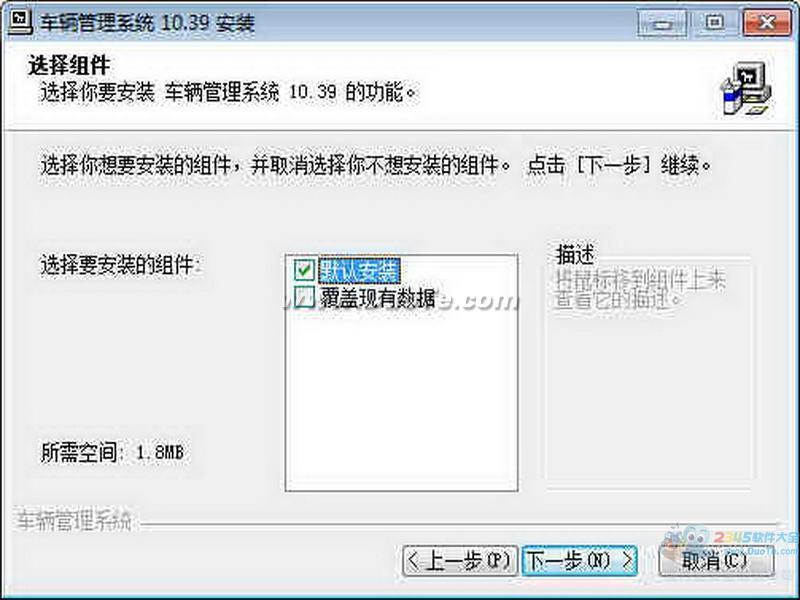Click the 车辆管理系统 branding text at bottom

click(74, 520)
